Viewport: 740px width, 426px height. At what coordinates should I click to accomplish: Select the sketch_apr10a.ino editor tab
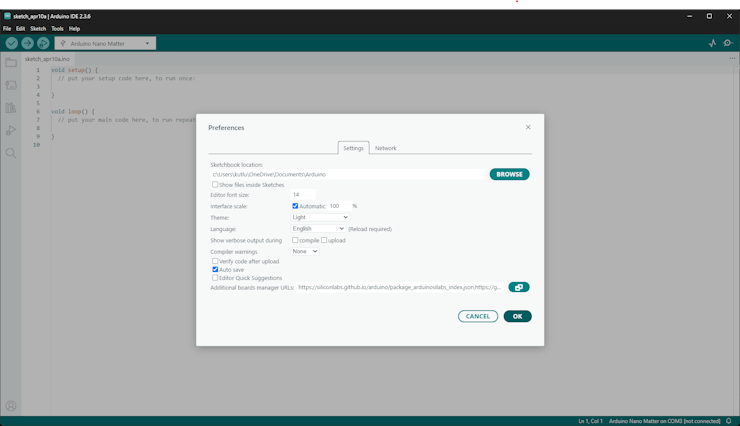pos(47,59)
